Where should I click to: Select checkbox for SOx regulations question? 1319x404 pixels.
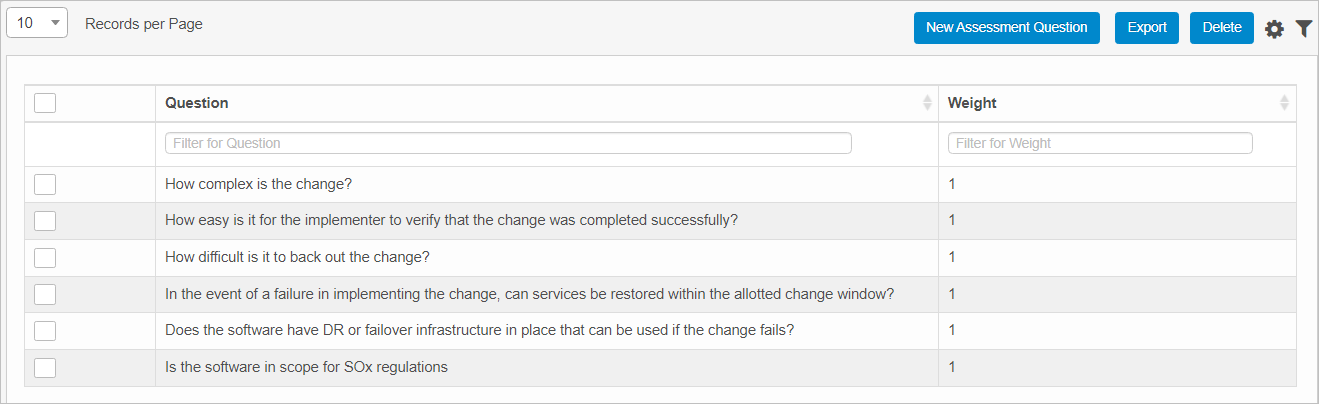coord(45,367)
